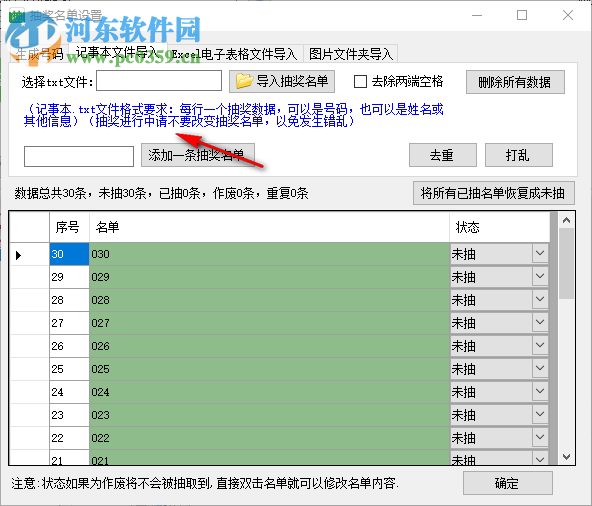Minimize the 抽奖名单设置 window
The image size is (592, 506).
click(477, 15)
